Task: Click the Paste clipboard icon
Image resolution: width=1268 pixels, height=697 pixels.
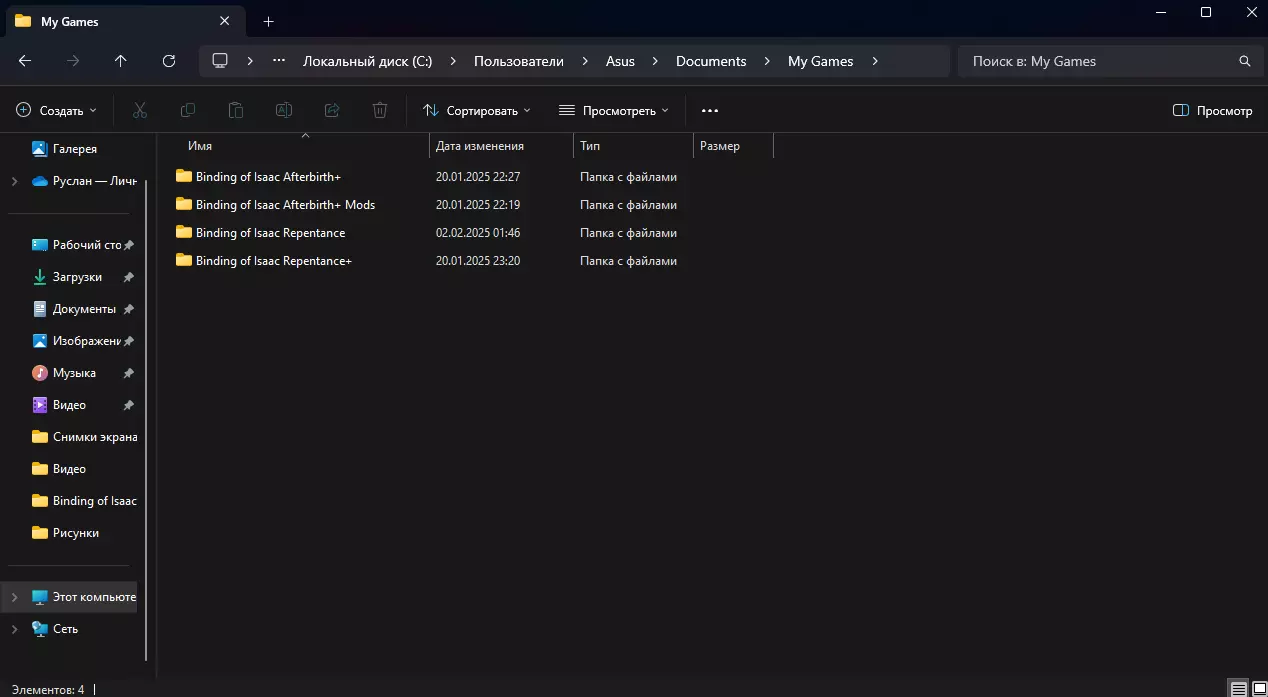Action: tap(236, 110)
